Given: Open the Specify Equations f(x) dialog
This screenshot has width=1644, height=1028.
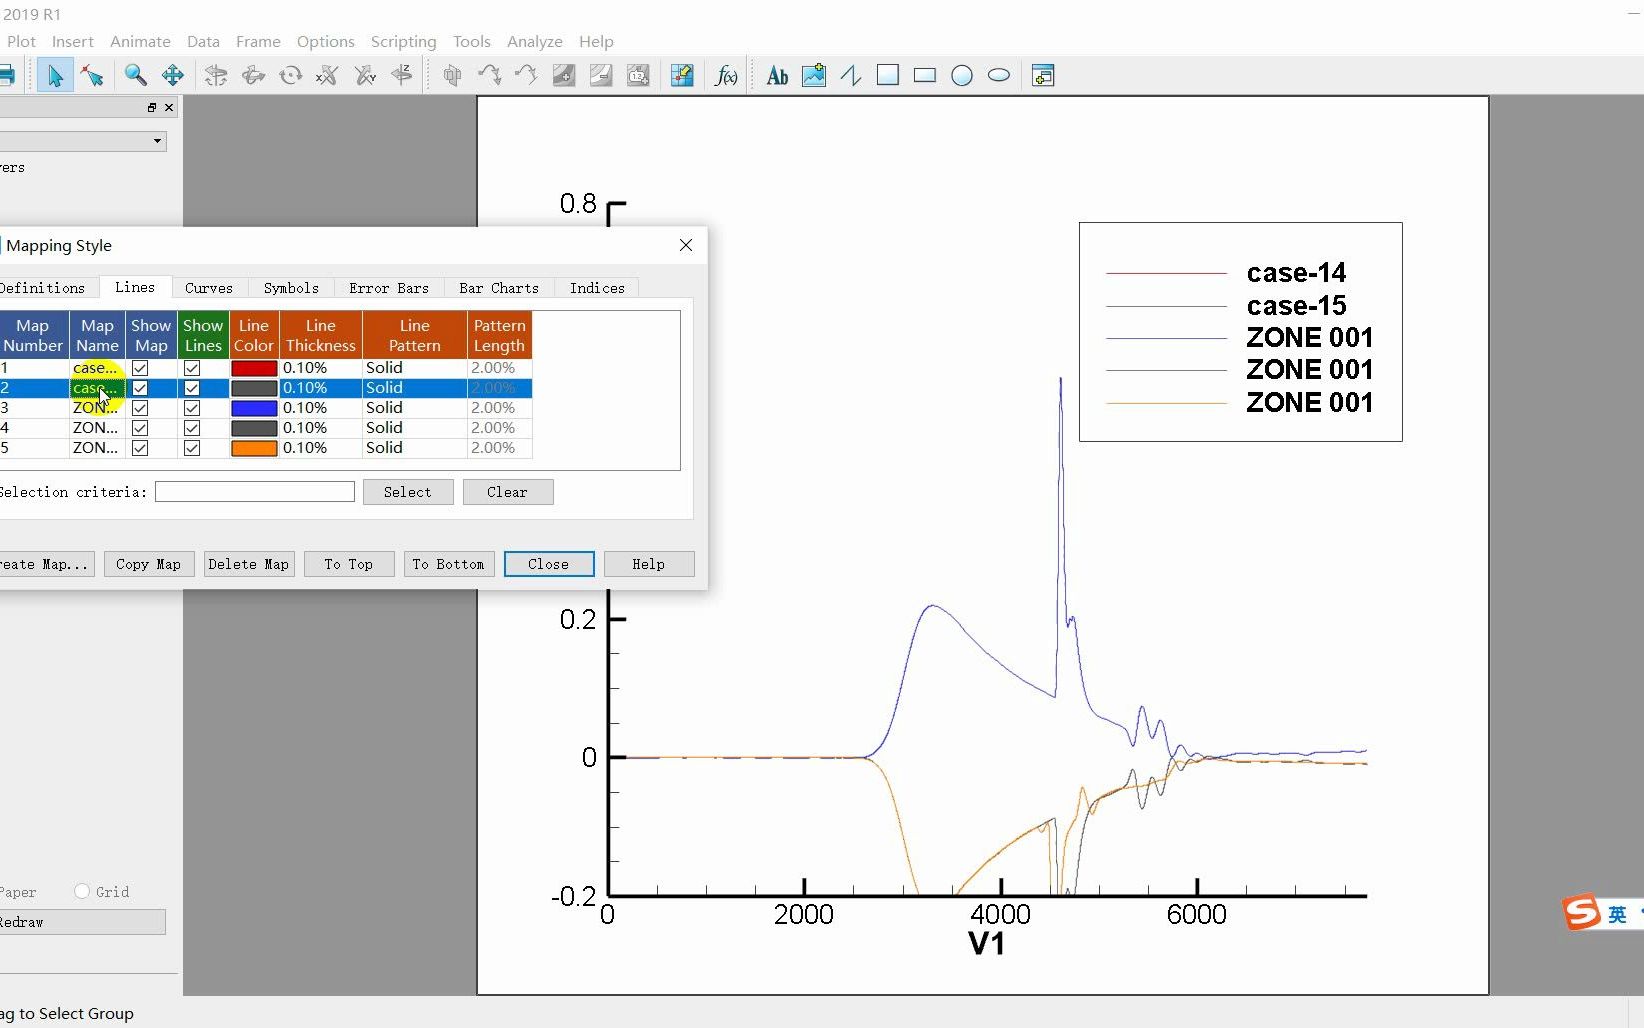Looking at the screenshot, I should [726, 75].
